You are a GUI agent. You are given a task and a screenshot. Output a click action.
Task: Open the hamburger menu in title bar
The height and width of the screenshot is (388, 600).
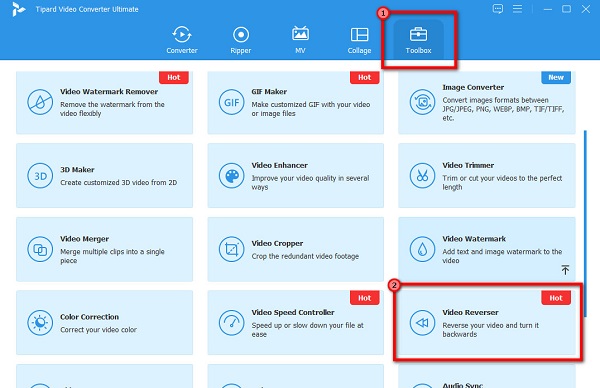click(517, 9)
